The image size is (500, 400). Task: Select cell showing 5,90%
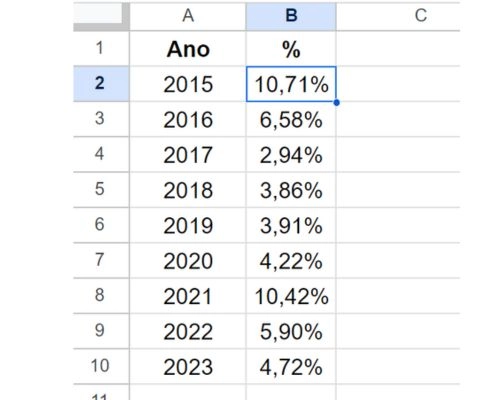click(291, 331)
